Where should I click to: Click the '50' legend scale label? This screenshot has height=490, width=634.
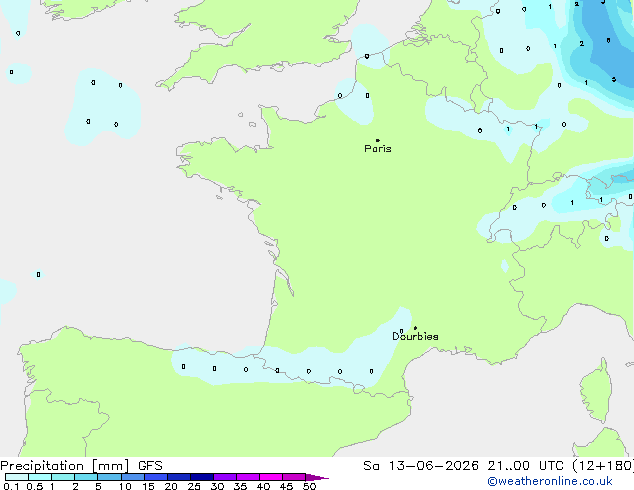click(309, 486)
